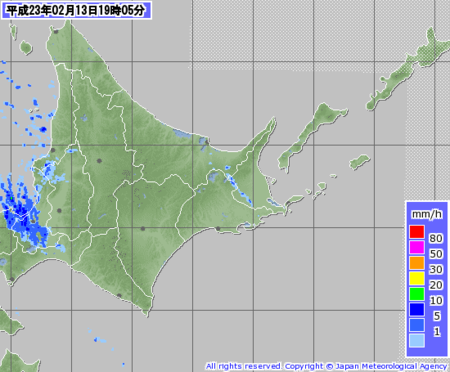Click the red 80 mm/h legend swatch

pos(417,232)
